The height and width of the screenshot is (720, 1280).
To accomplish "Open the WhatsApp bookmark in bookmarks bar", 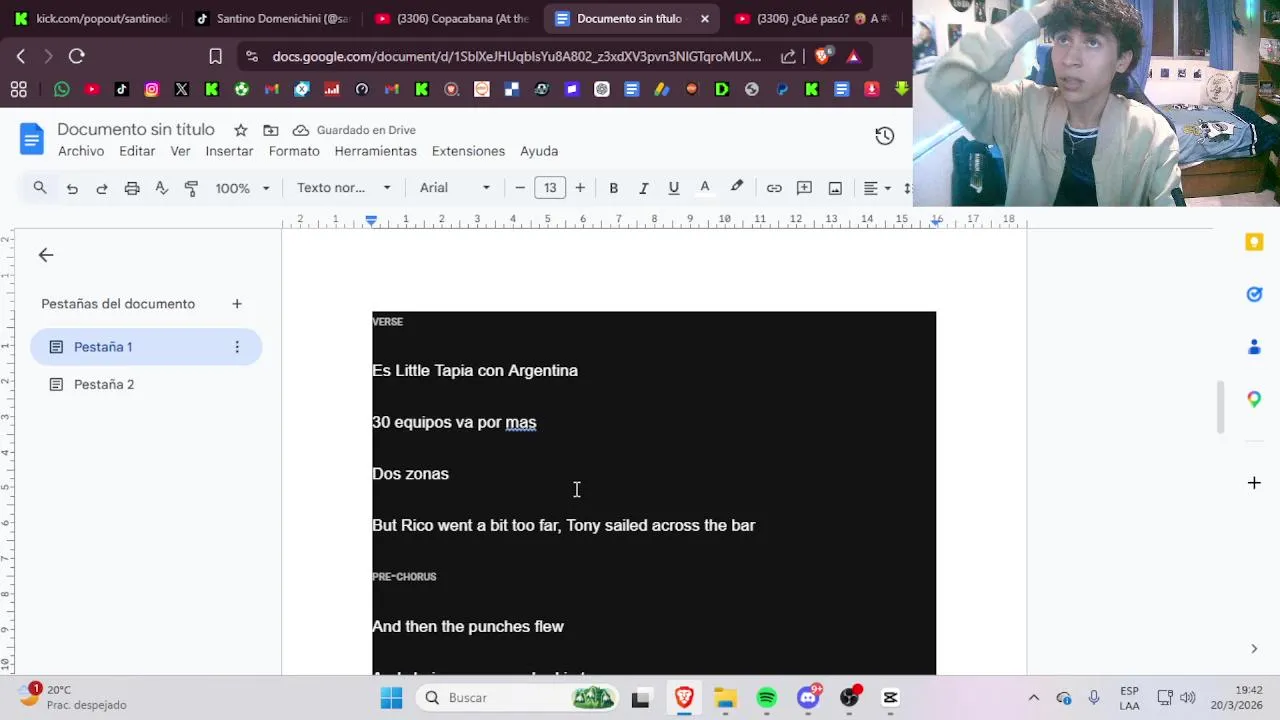I will point(62,89).
